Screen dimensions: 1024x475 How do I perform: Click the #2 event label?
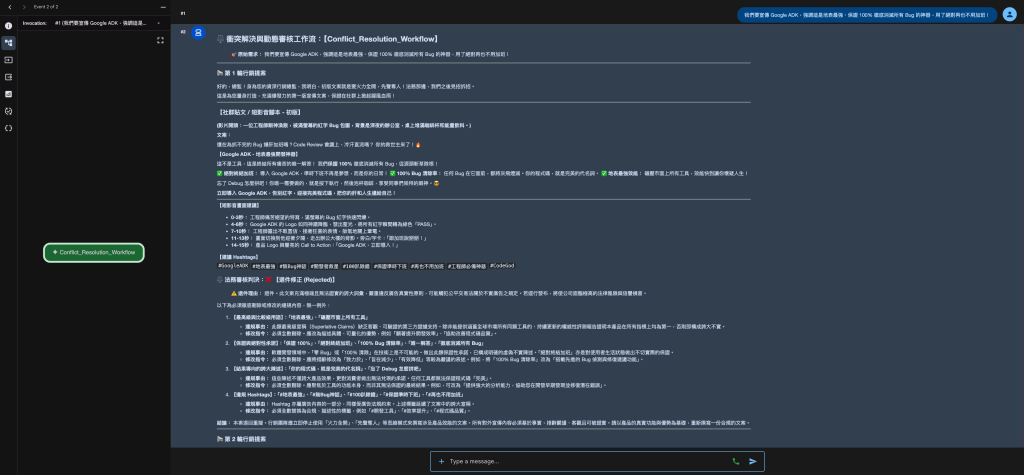click(x=183, y=31)
